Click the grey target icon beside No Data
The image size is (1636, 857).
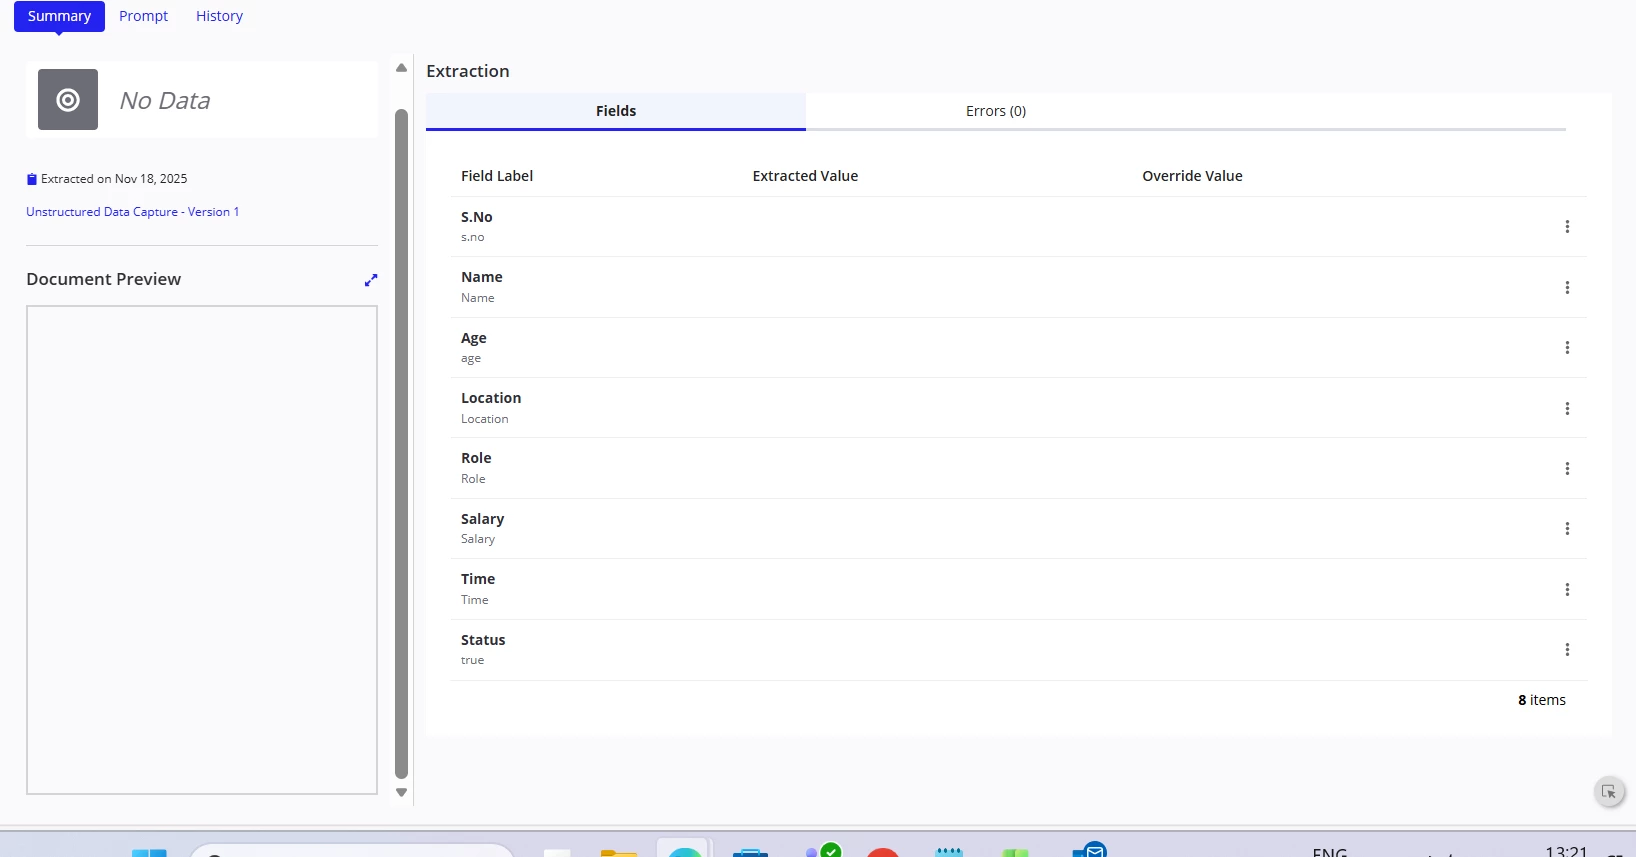[x=68, y=100]
